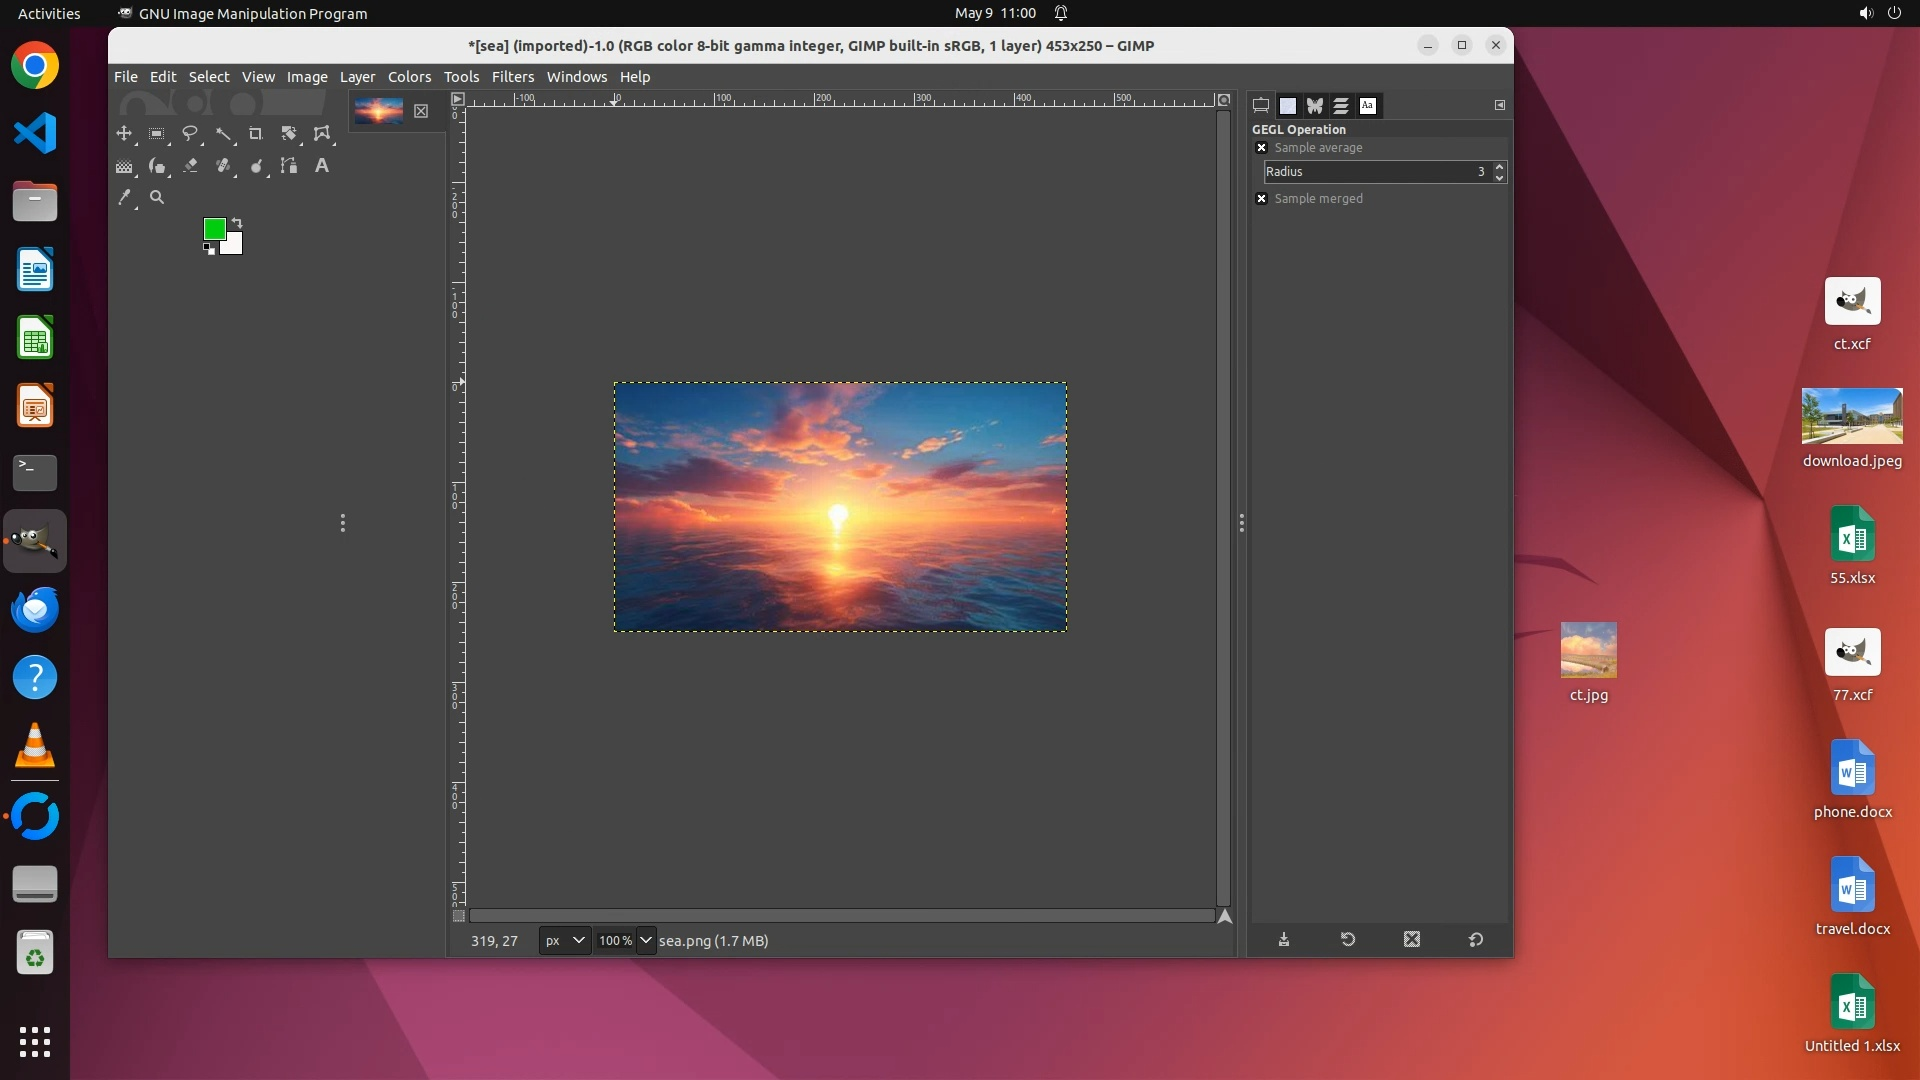
Task: Choose the Fuzzy Select magic wand tool
Action: coord(223,133)
